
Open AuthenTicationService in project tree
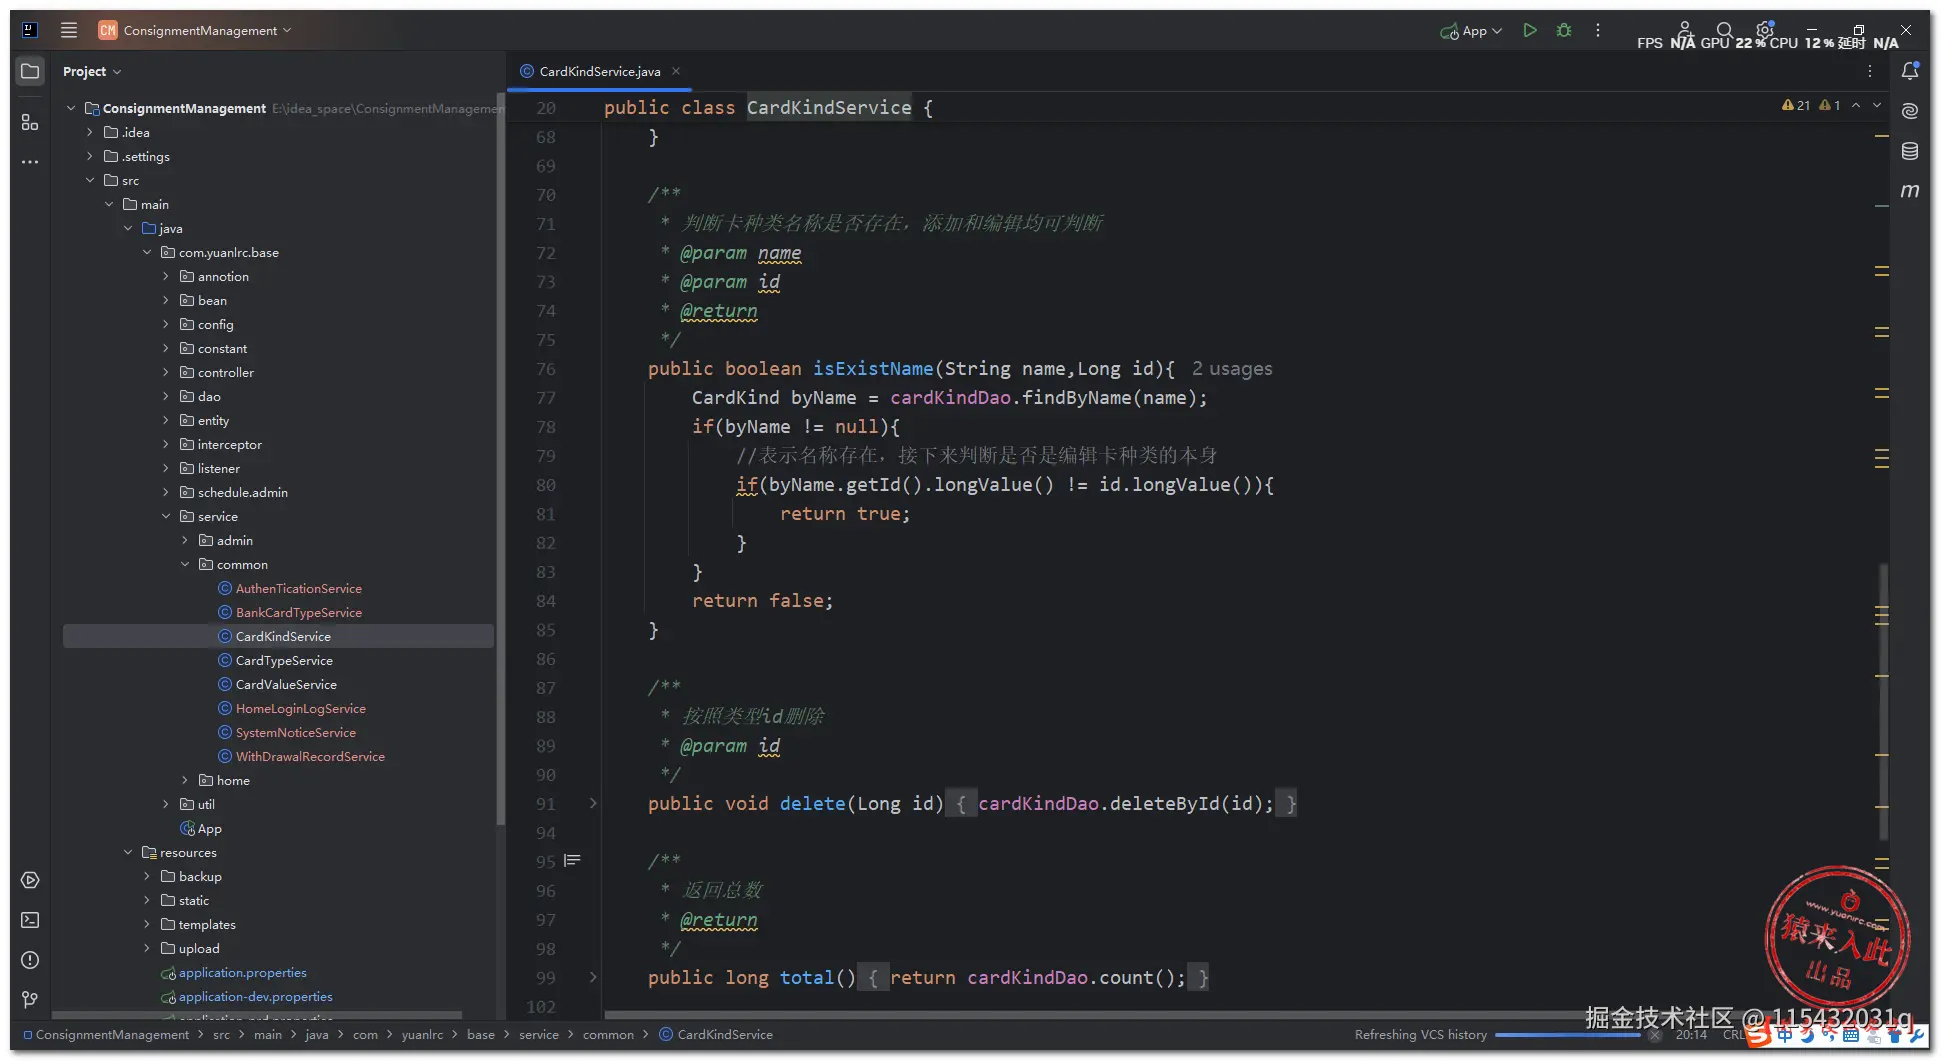[x=298, y=588]
